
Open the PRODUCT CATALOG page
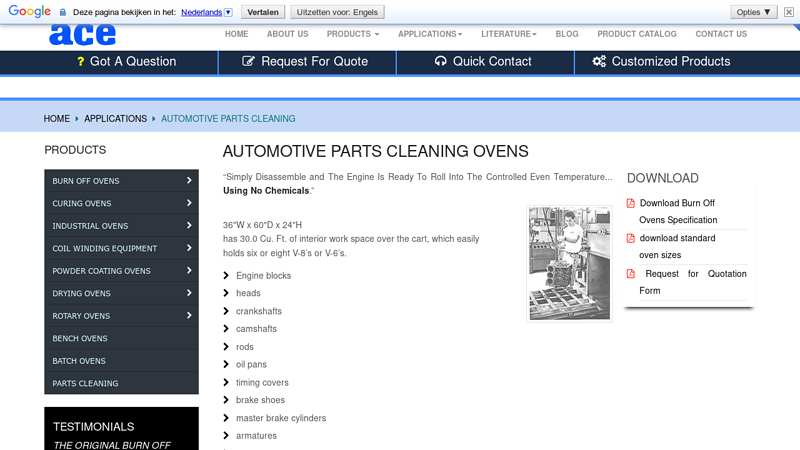637,34
